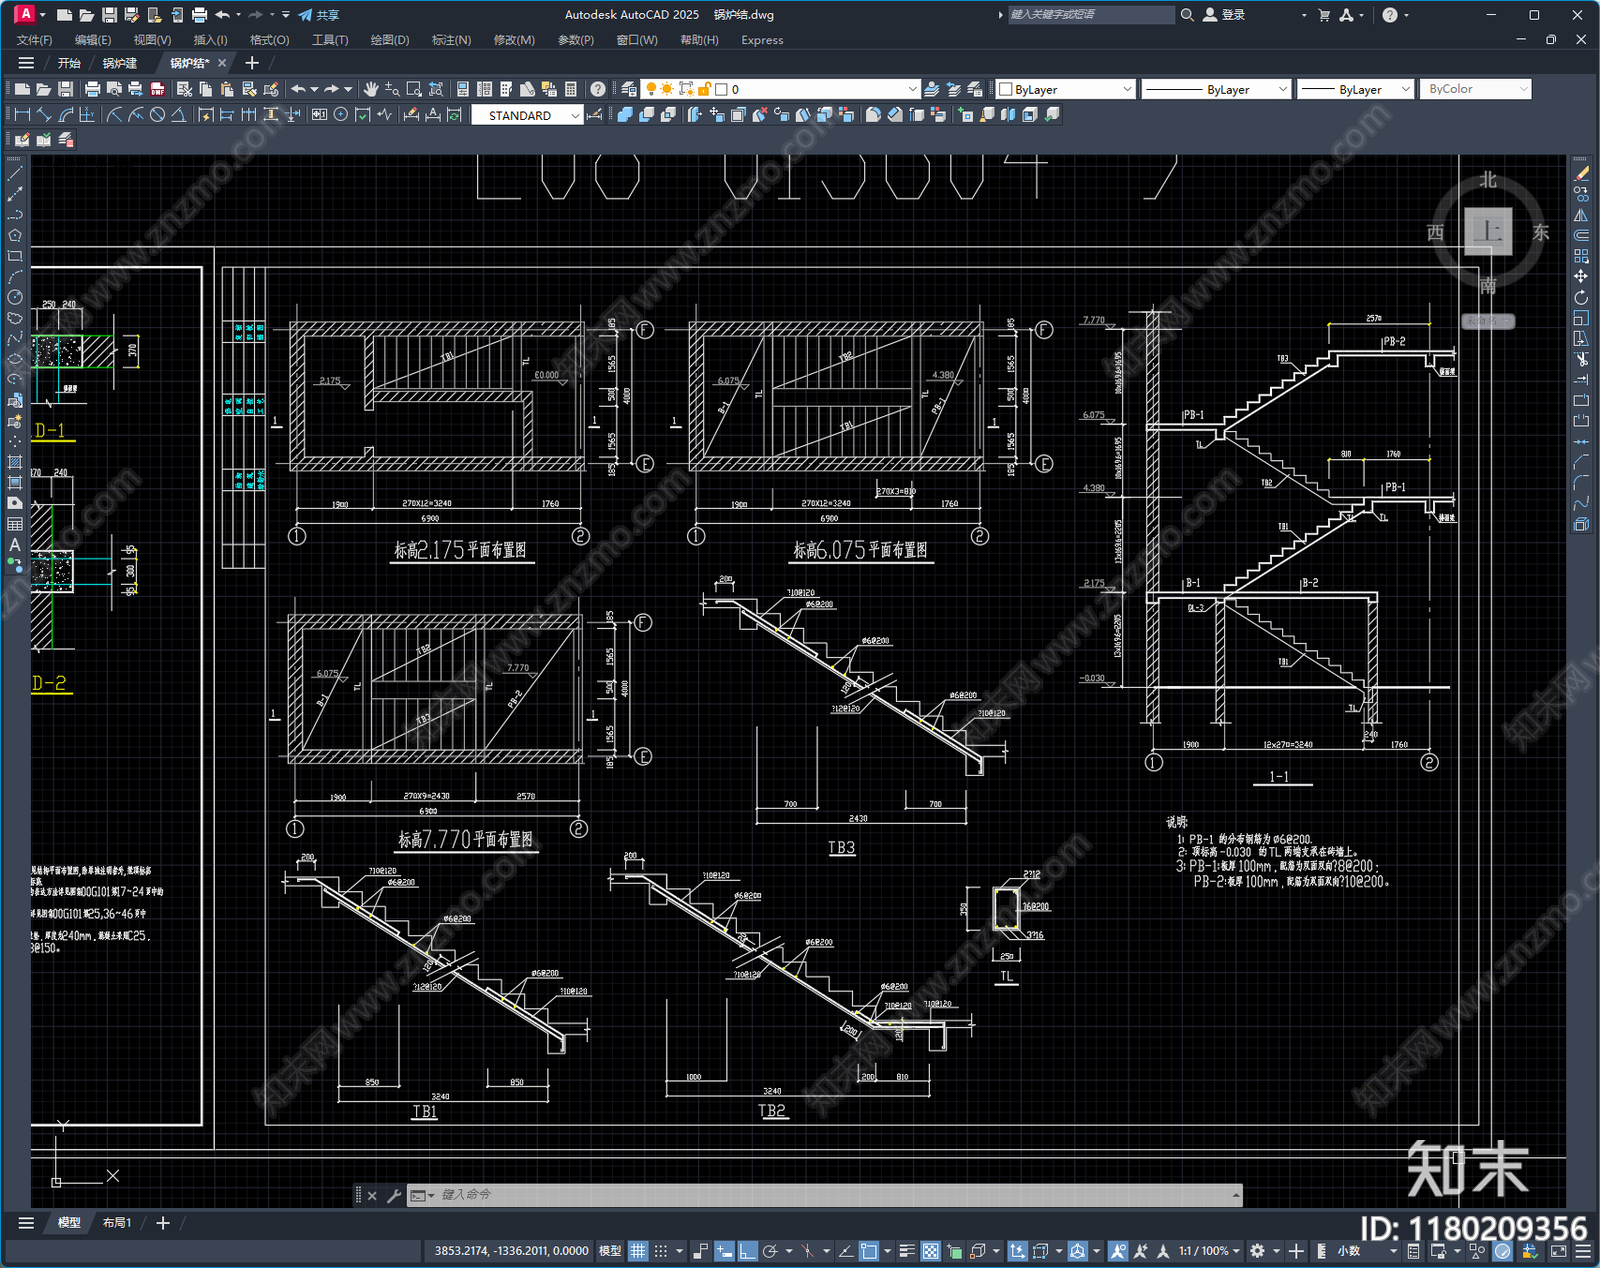
Task: Switch to the 锅炉建 drawing tab
Action: pos(120,63)
